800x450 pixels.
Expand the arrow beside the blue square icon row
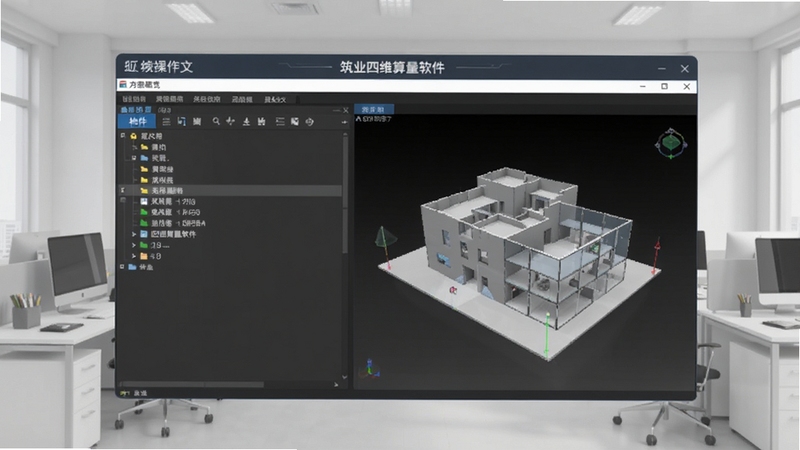[x=134, y=234]
